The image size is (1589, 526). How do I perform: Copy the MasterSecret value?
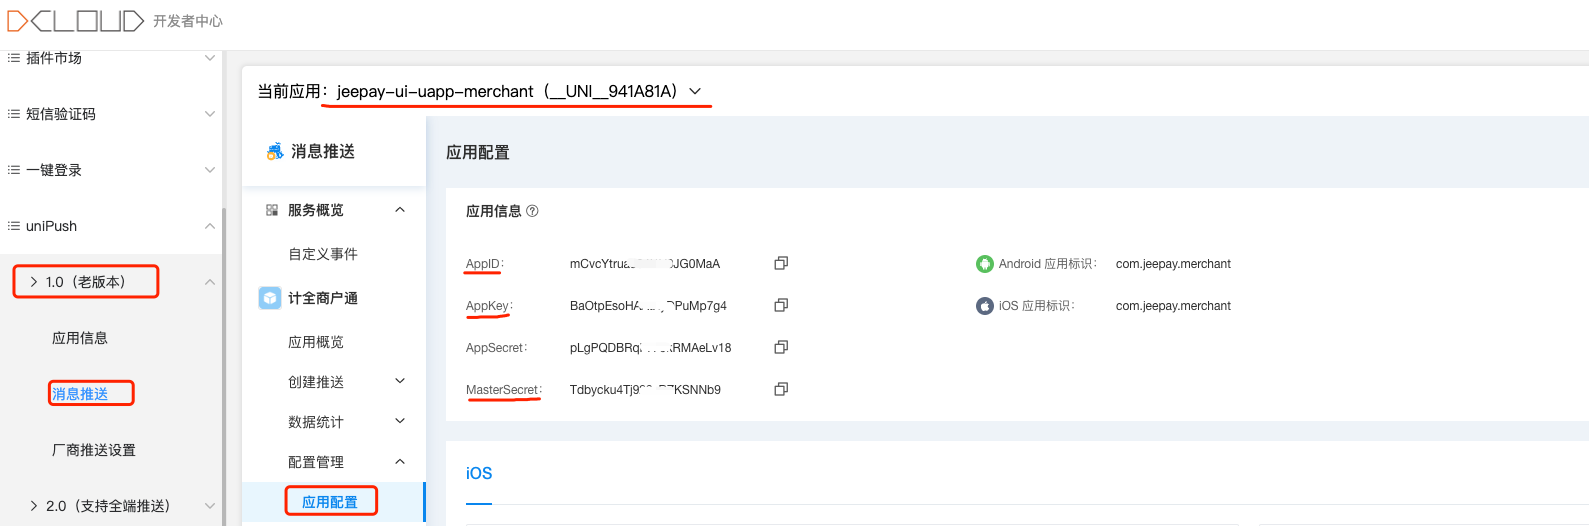pyautogui.click(x=781, y=389)
